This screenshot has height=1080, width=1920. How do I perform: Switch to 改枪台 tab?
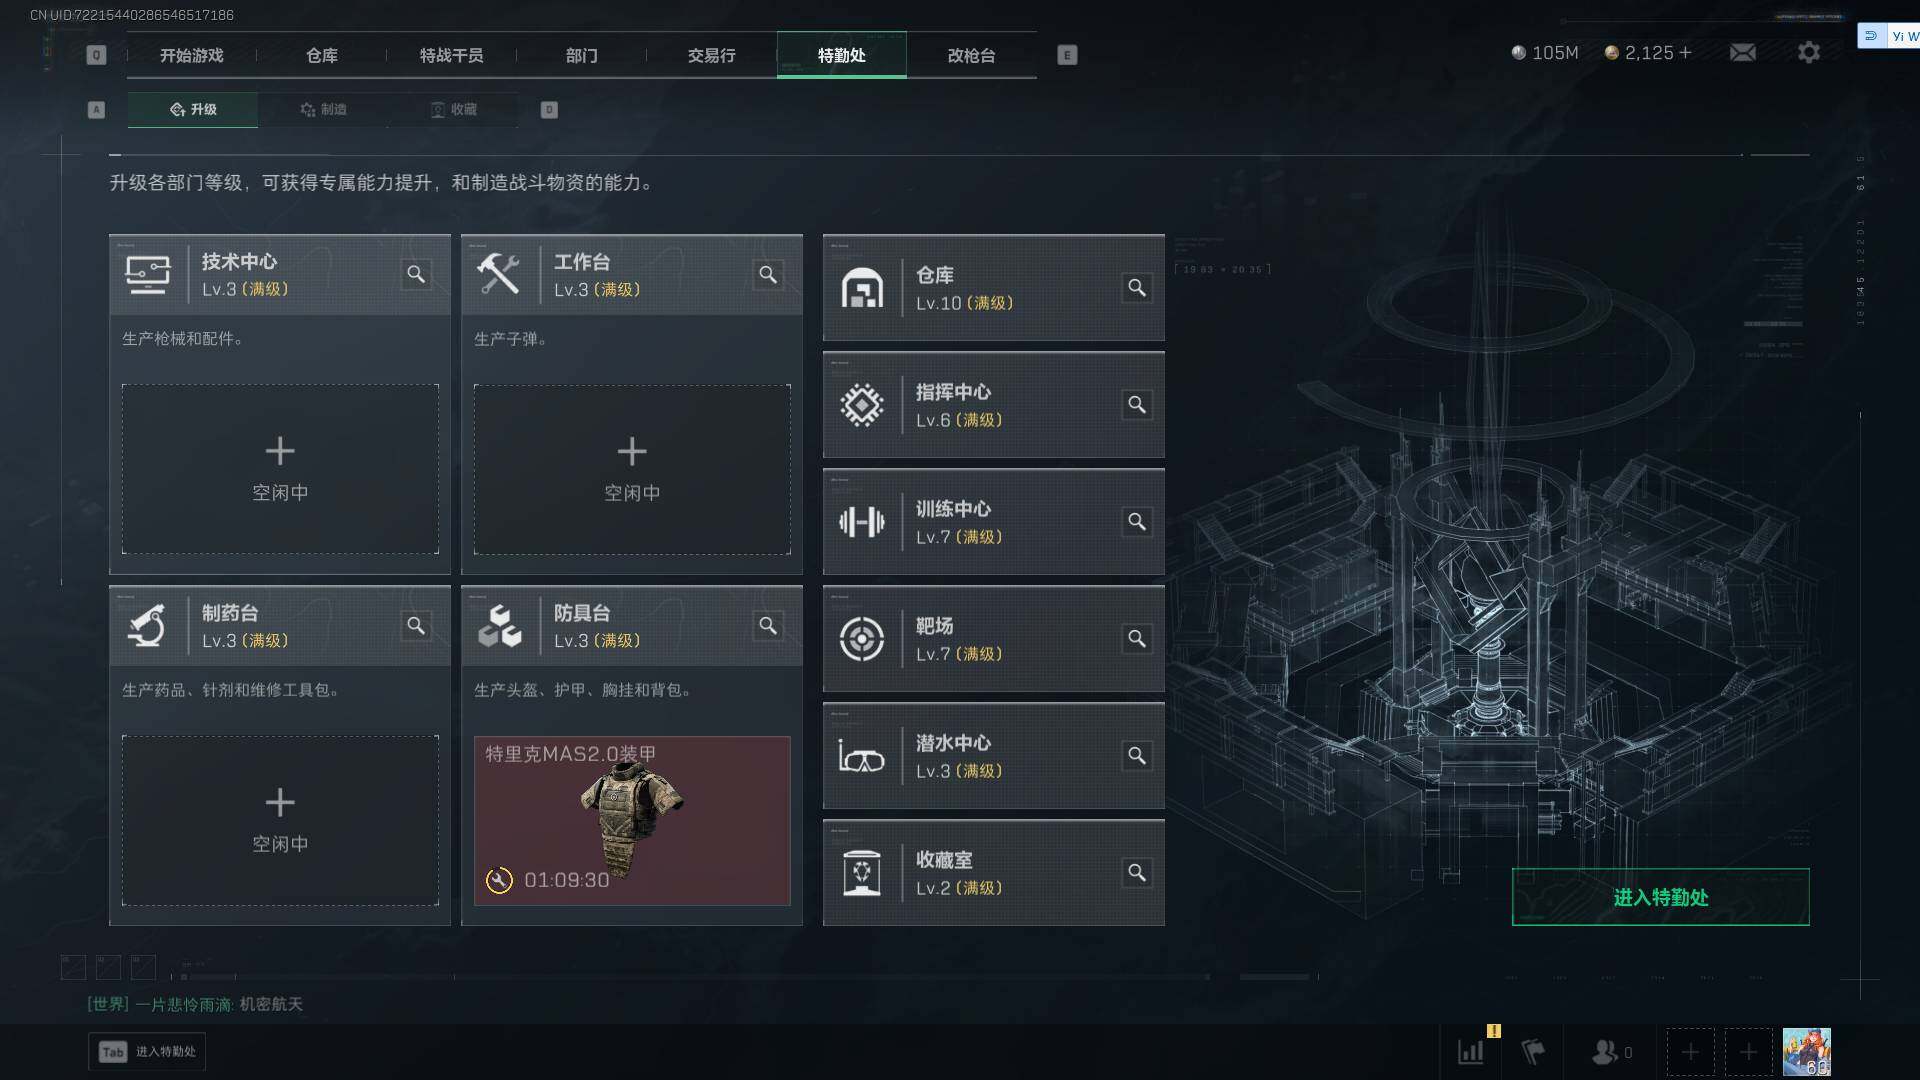pyautogui.click(x=971, y=55)
